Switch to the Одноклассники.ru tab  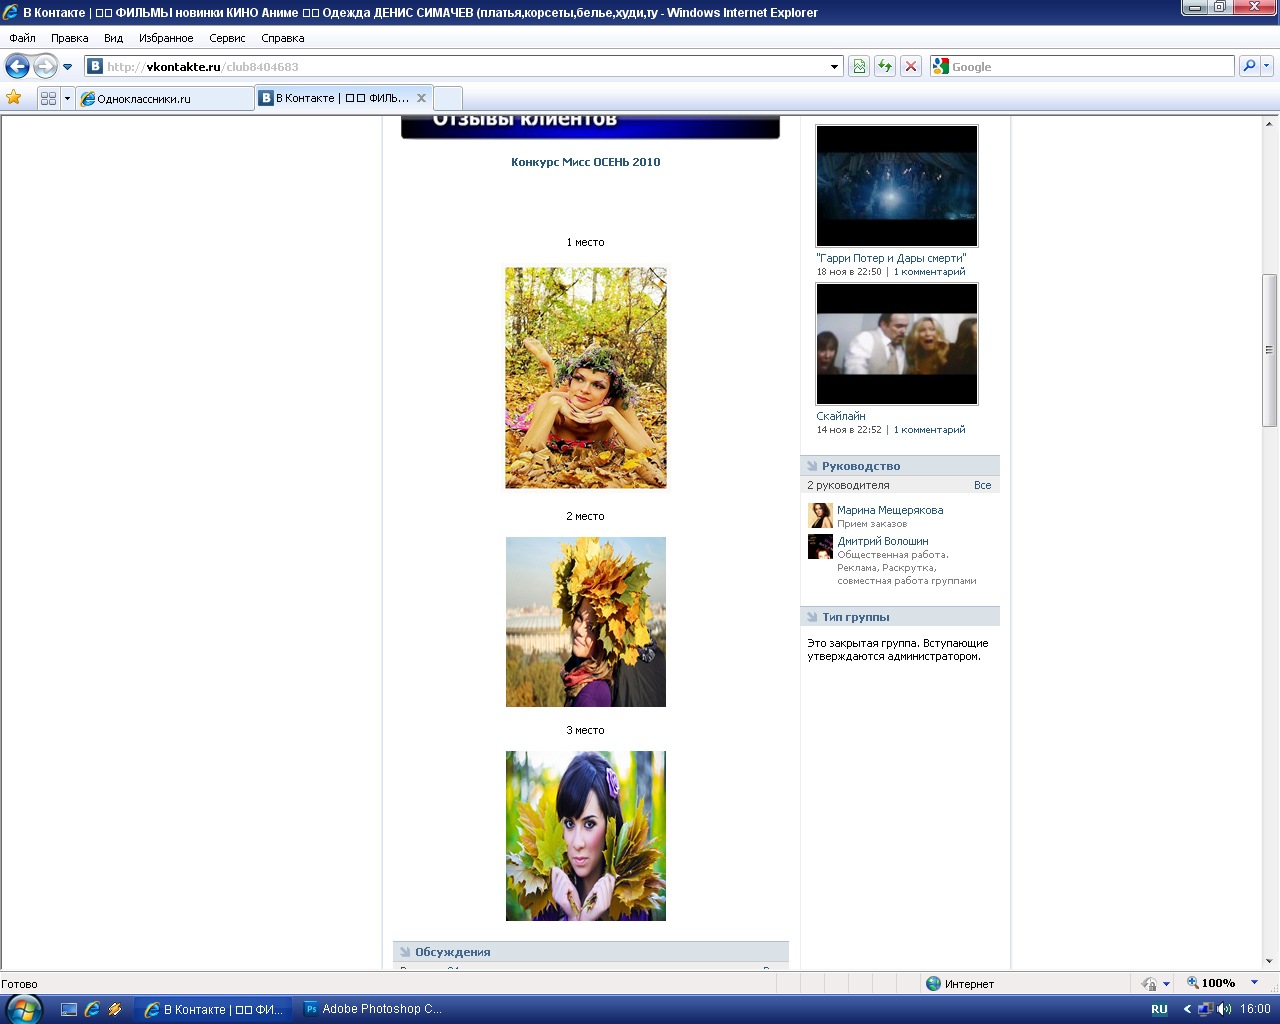[x=165, y=98]
